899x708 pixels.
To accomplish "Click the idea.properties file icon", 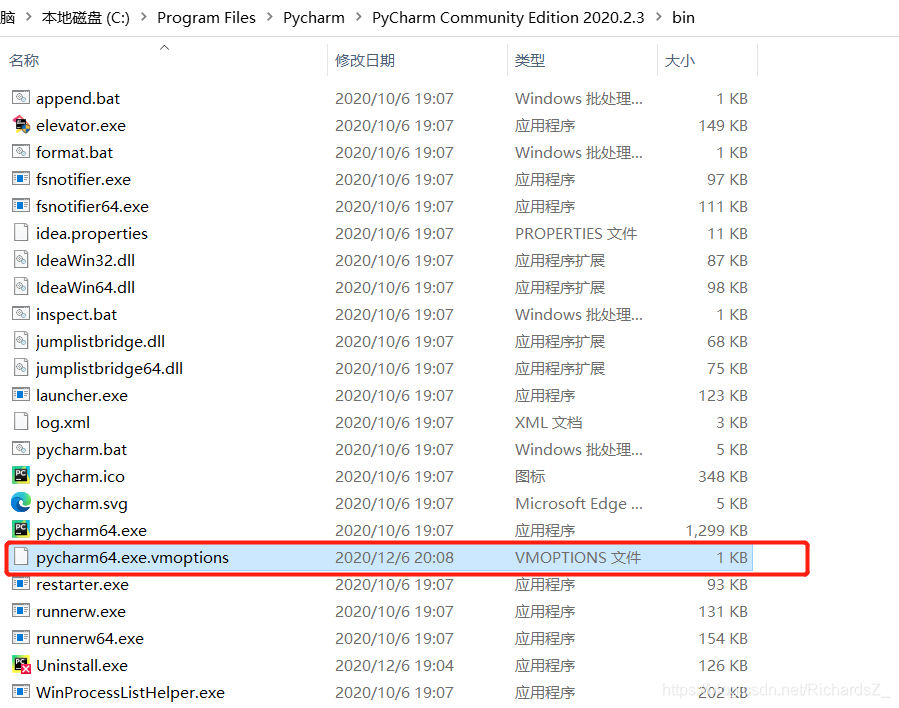I will coord(21,232).
